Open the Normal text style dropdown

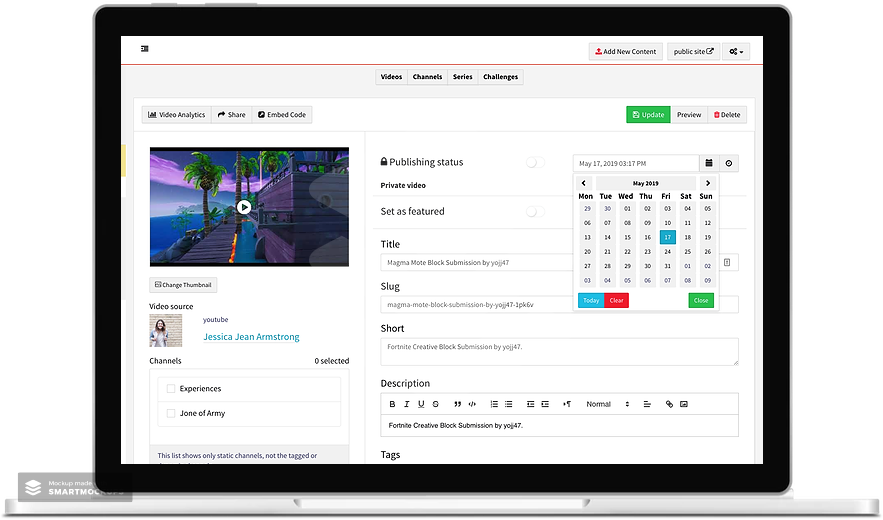[x=607, y=404]
